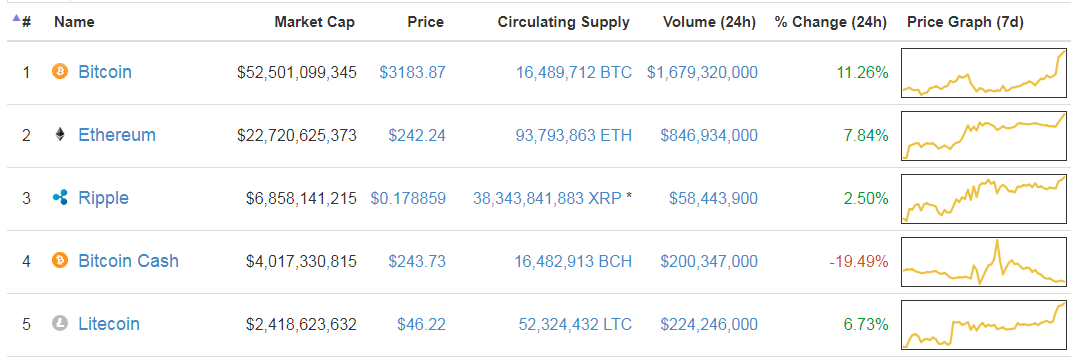The width and height of the screenshot is (1071, 361).
Task: Sort table by Volume (24h) header
Action: (709, 23)
